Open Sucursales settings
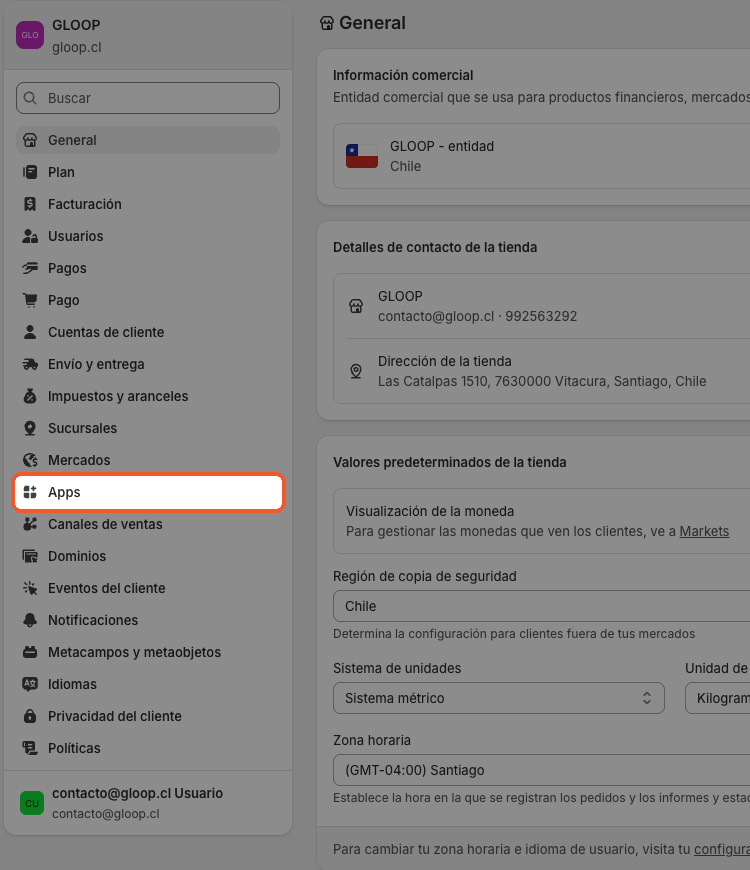This screenshot has width=750, height=870. [x=148, y=428]
